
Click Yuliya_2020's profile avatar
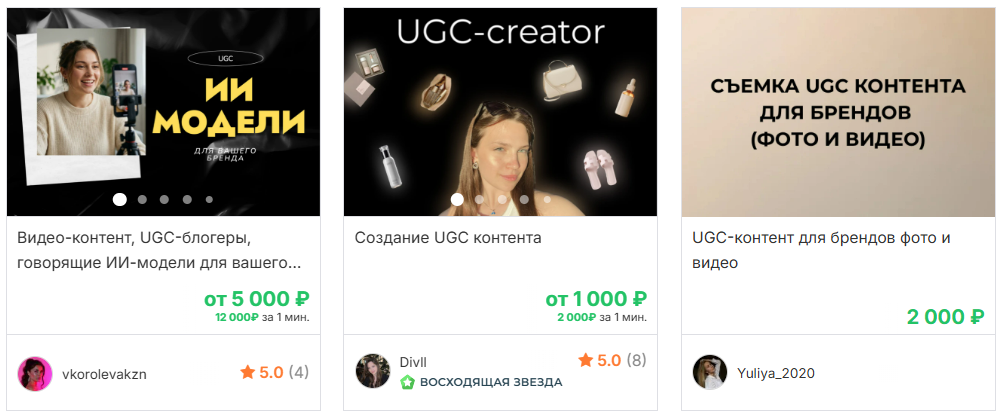[710, 372]
